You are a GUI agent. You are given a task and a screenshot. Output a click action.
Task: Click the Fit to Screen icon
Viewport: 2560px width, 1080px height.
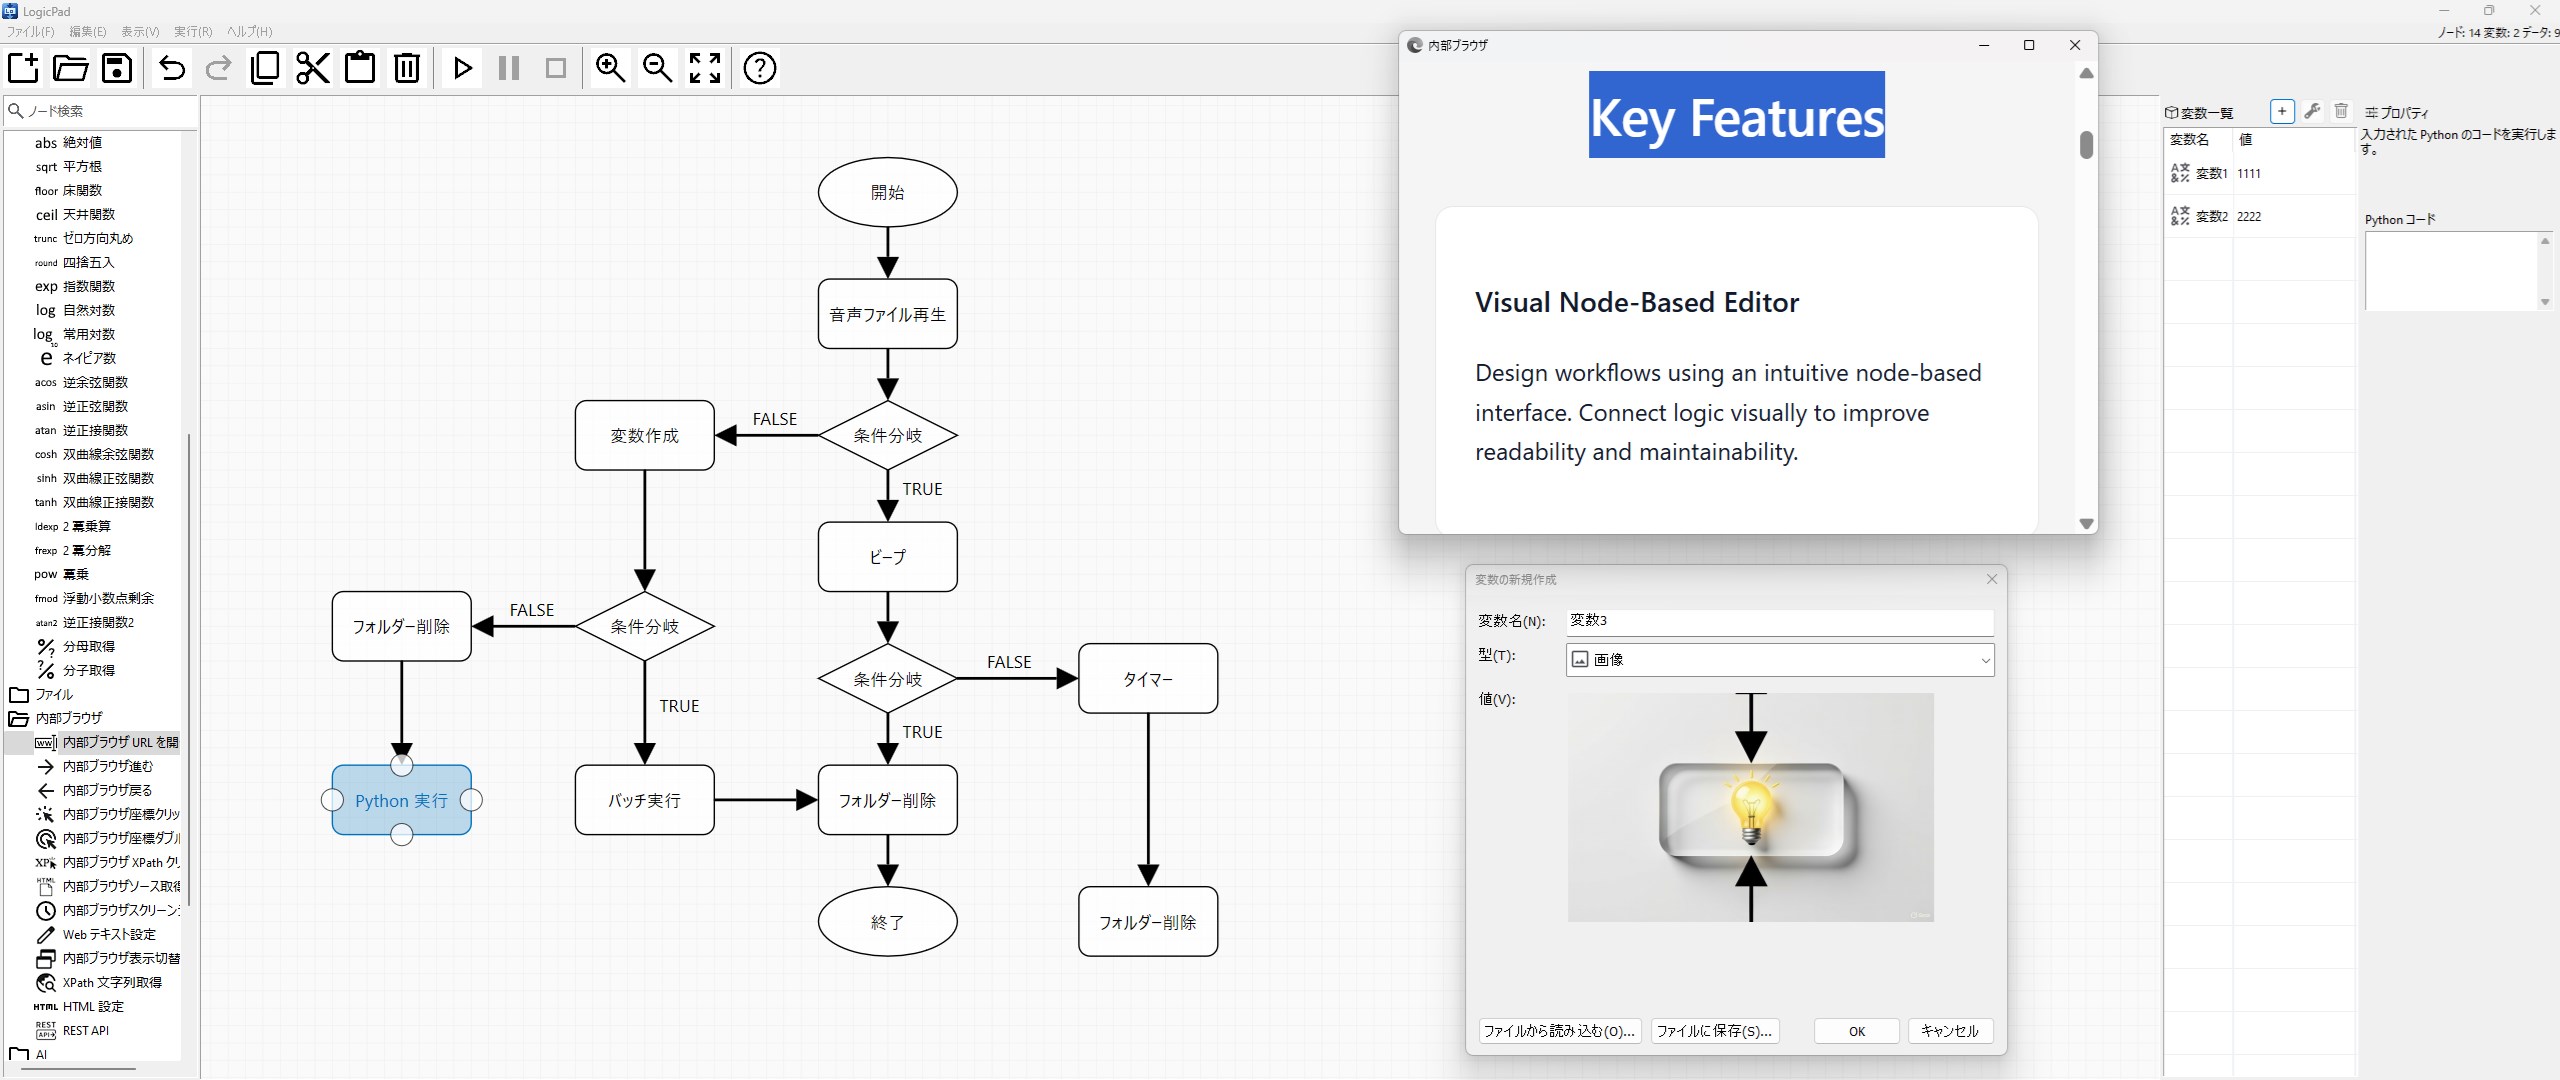[x=705, y=68]
